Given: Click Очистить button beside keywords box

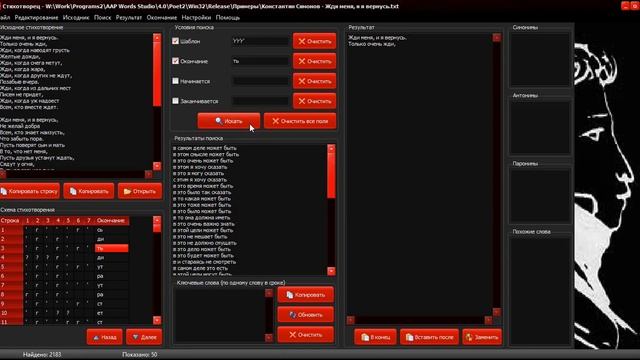Looking at the screenshot, I should 305,335.
